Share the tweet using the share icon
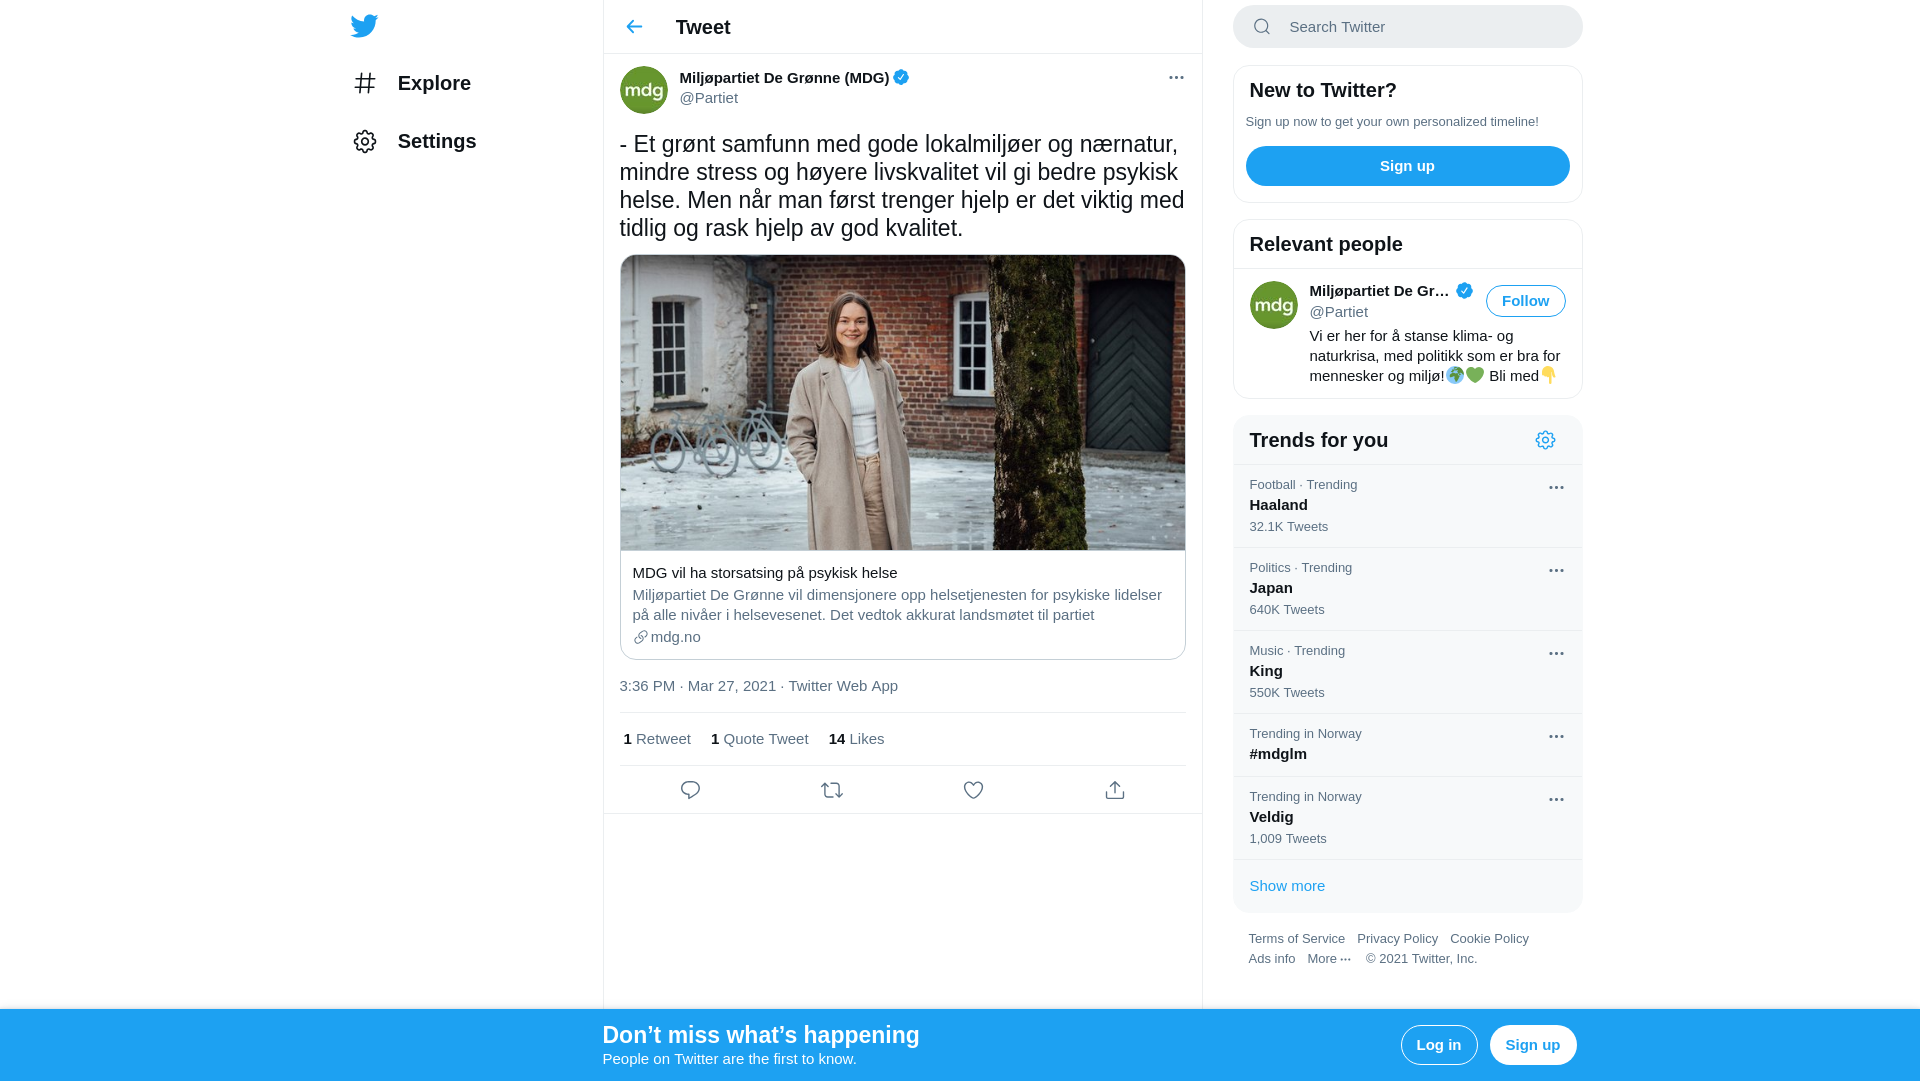 pos(1115,790)
